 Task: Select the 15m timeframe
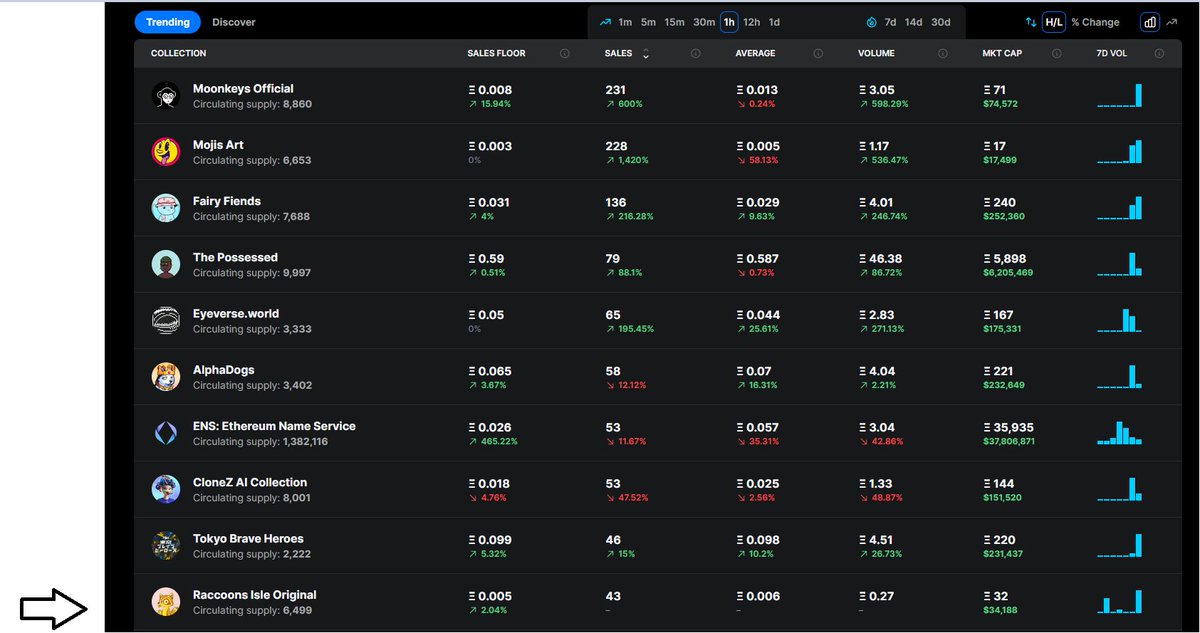tap(675, 22)
